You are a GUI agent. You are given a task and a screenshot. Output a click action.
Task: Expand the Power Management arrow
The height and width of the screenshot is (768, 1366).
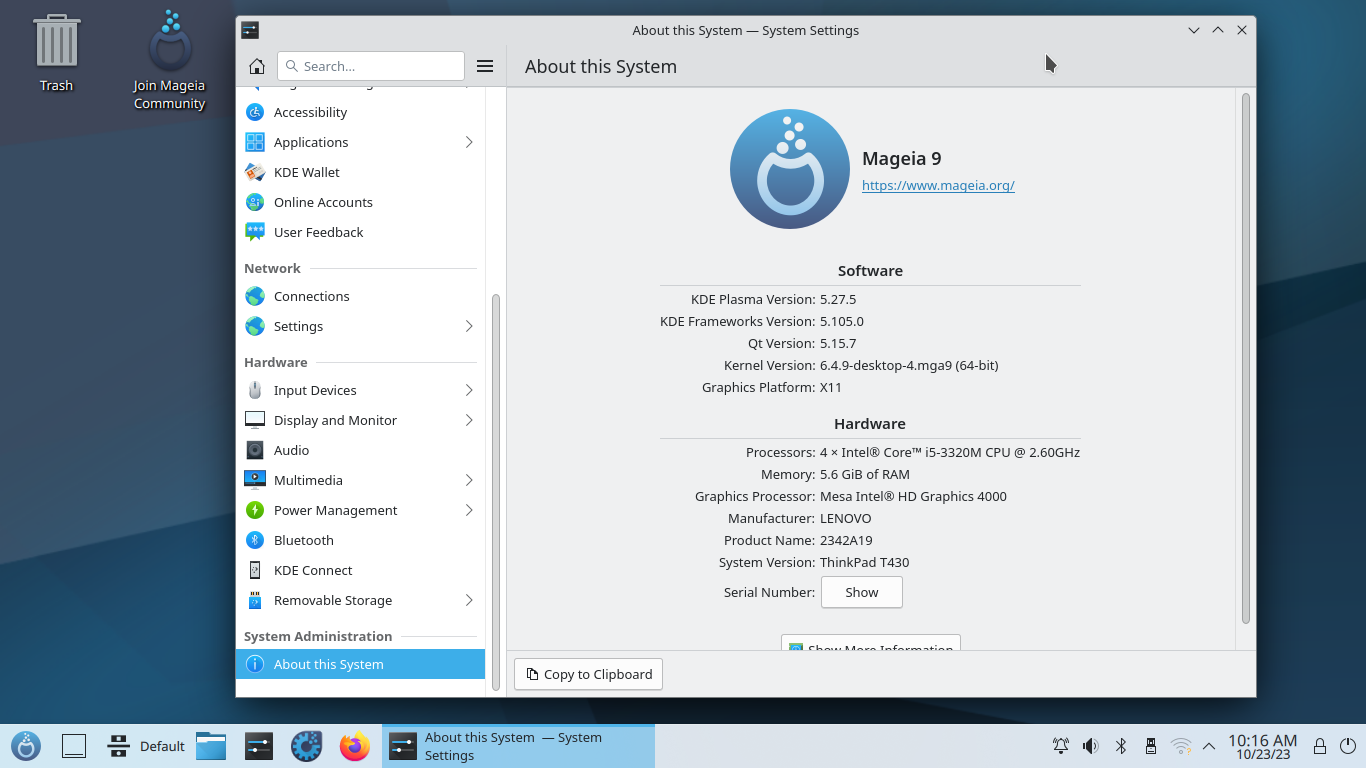(469, 510)
